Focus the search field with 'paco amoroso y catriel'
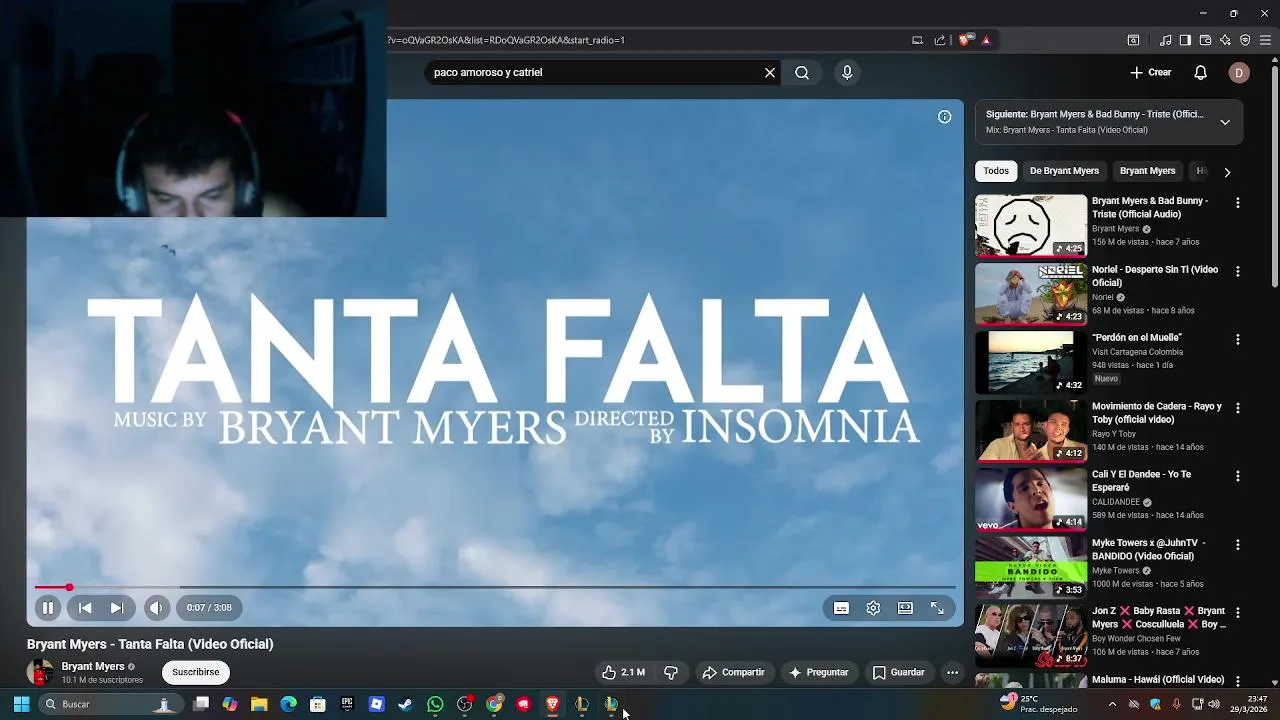 594,72
